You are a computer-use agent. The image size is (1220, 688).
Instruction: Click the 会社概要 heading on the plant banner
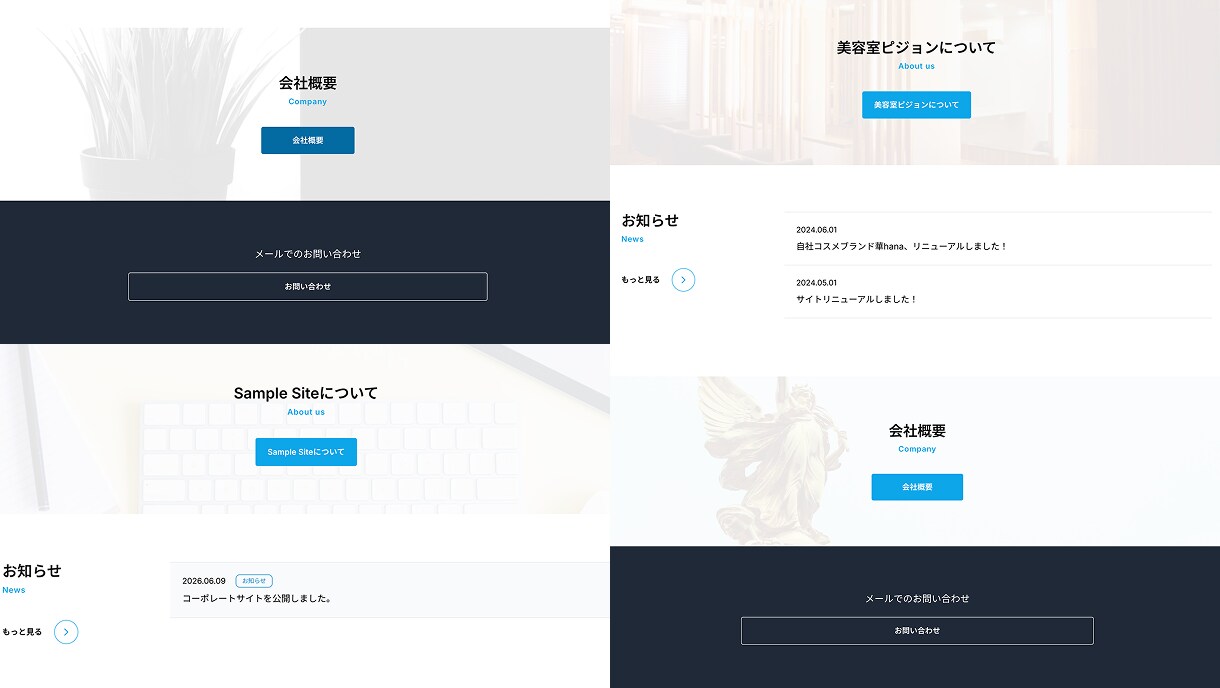pos(308,83)
